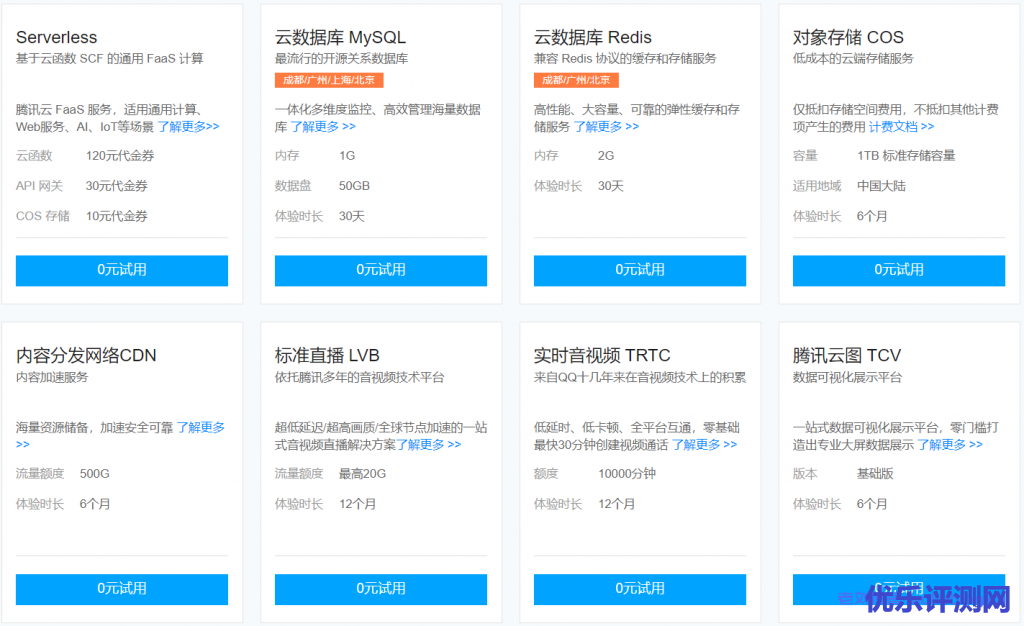Click subtitle 兼容 Redis 协议的缓存和存储服务
The height and width of the screenshot is (626, 1024).
pyautogui.click(x=625, y=58)
